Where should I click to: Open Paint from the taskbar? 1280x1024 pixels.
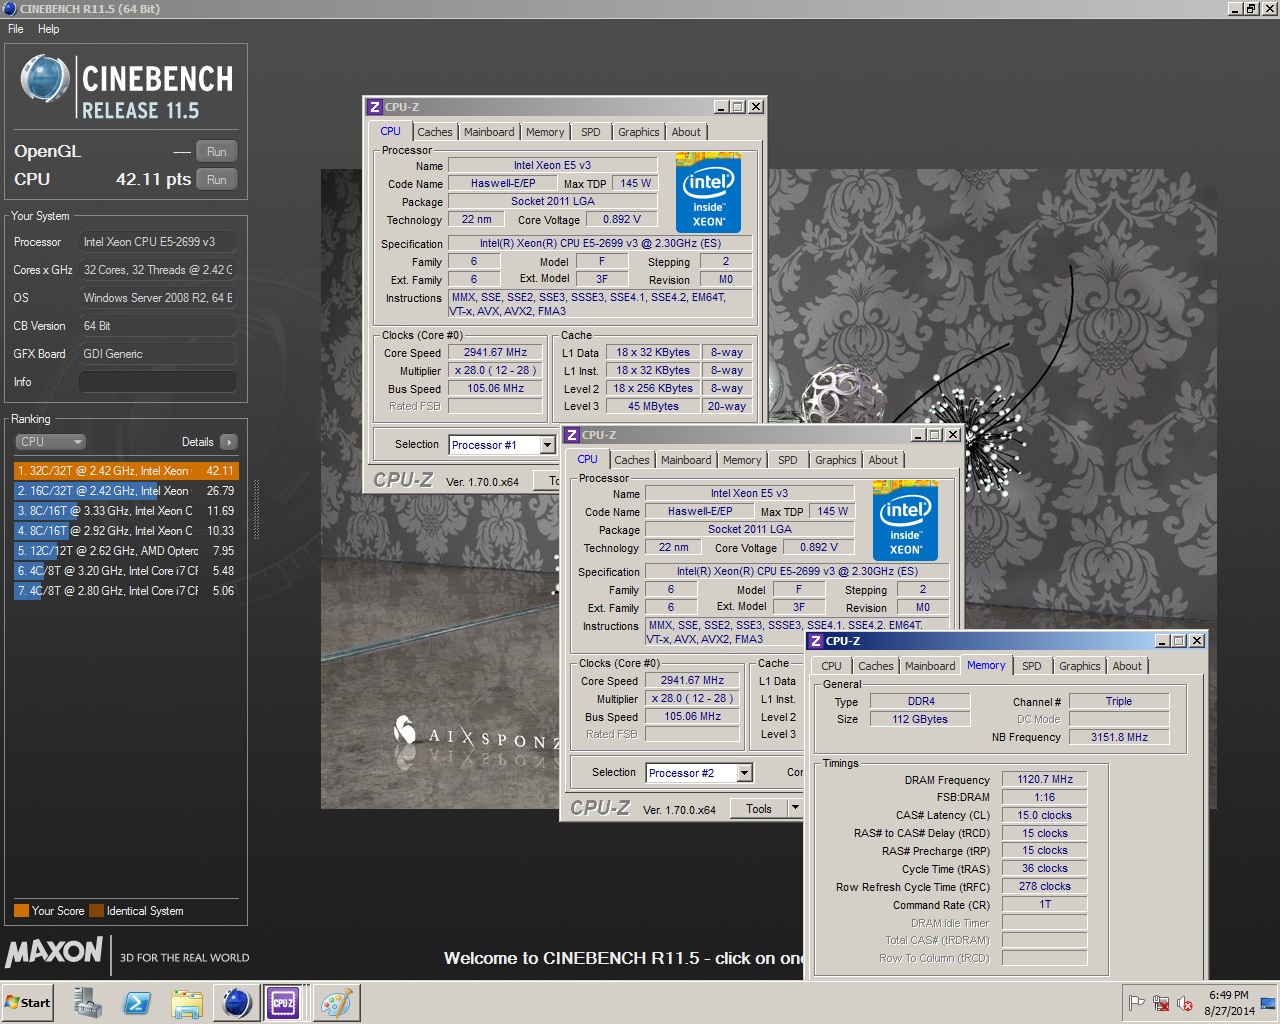[334, 1002]
